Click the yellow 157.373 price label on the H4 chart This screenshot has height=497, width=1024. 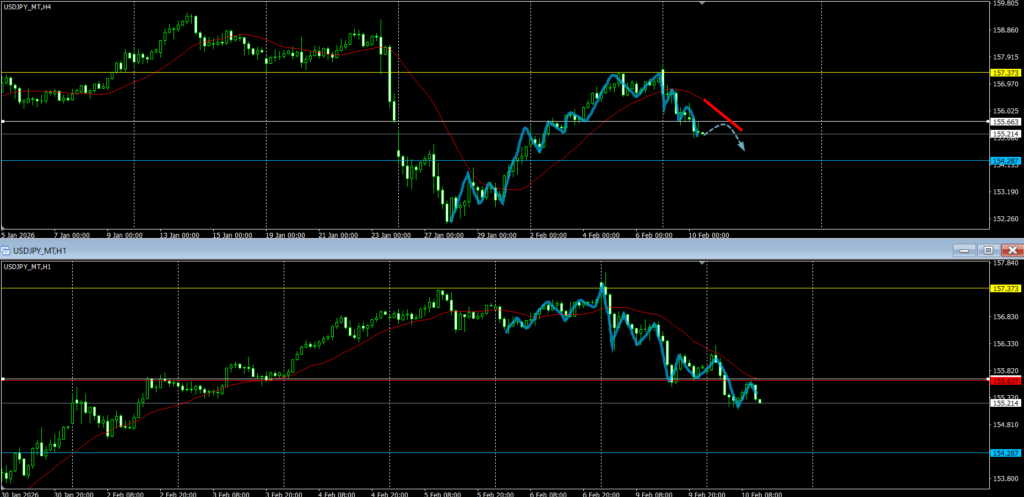pos(1004,73)
